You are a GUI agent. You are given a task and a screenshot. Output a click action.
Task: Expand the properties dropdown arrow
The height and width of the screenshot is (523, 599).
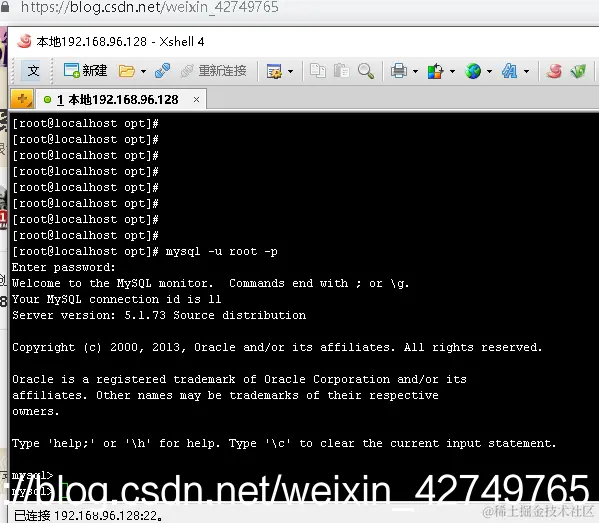(290, 71)
